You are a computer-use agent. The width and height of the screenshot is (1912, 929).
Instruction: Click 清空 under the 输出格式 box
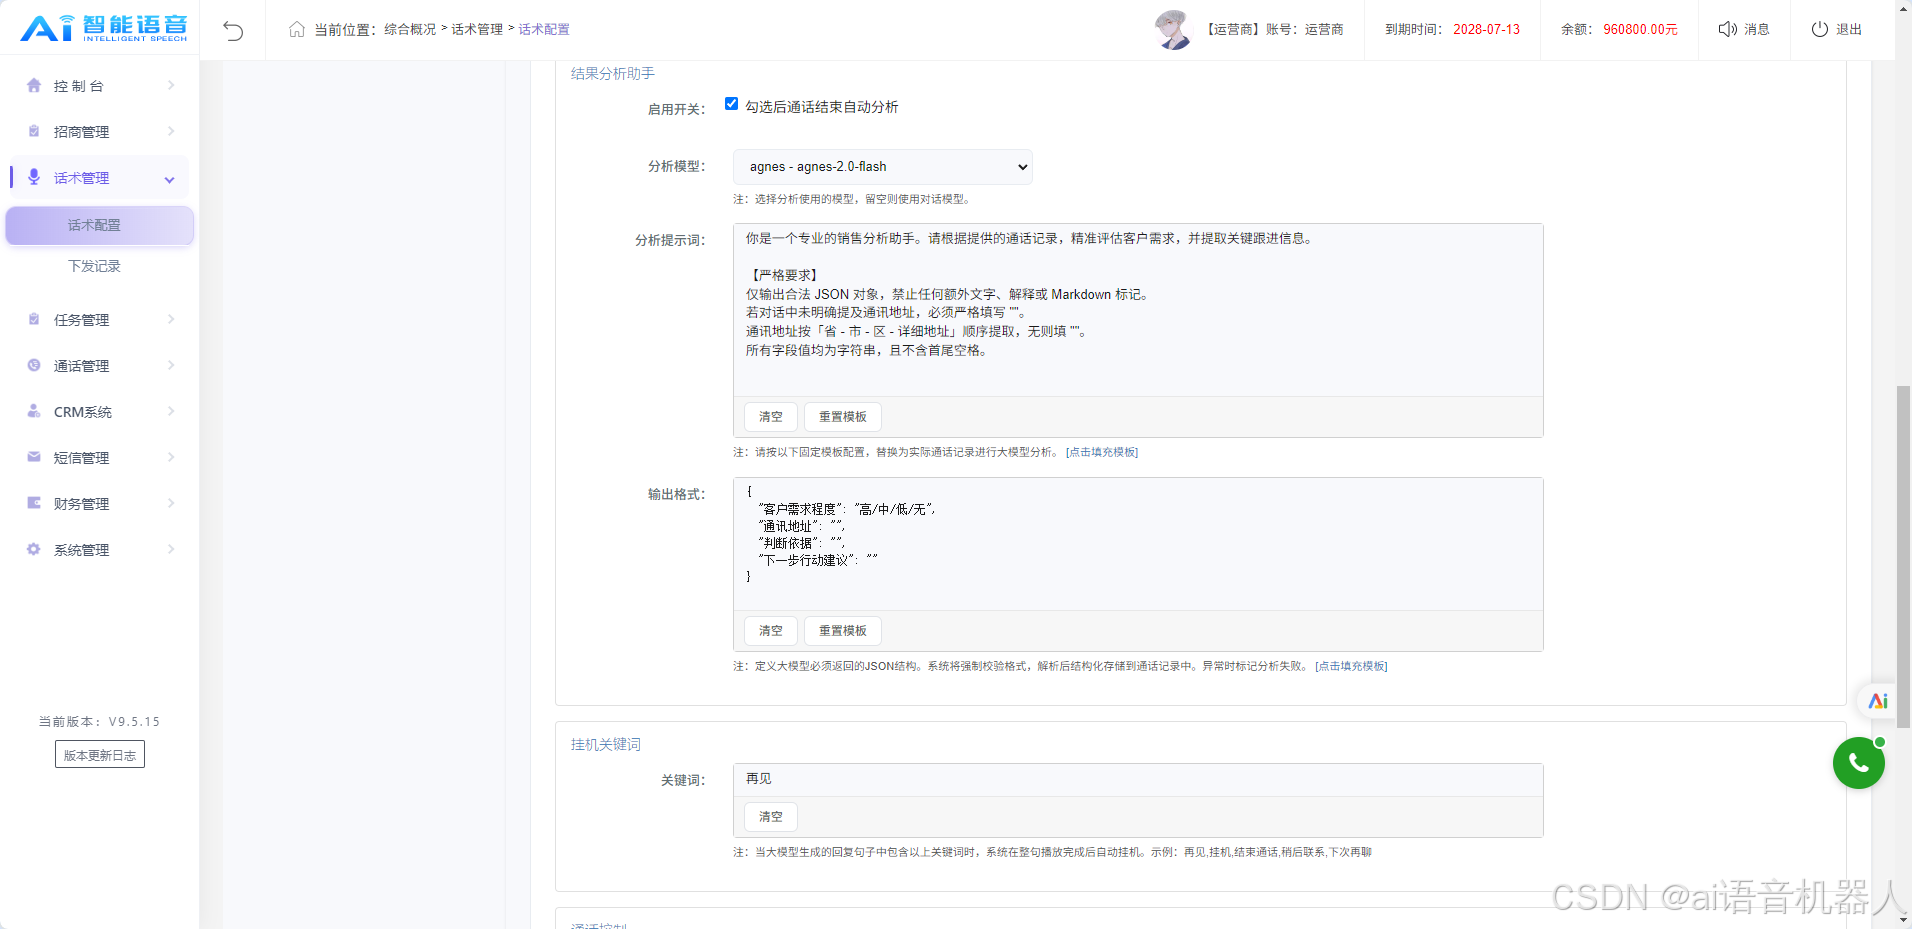(771, 631)
